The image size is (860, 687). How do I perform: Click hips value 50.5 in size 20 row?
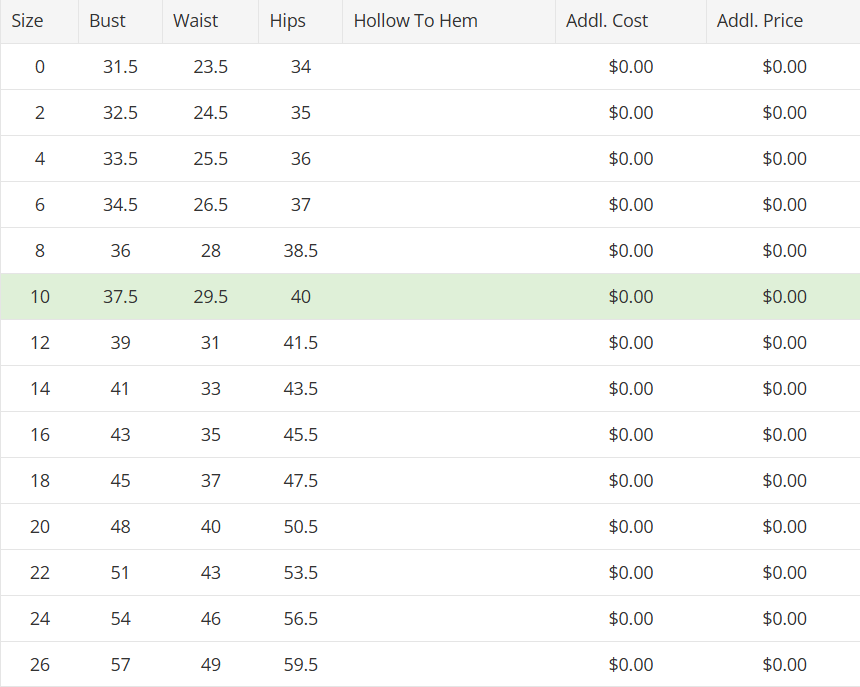tap(301, 527)
